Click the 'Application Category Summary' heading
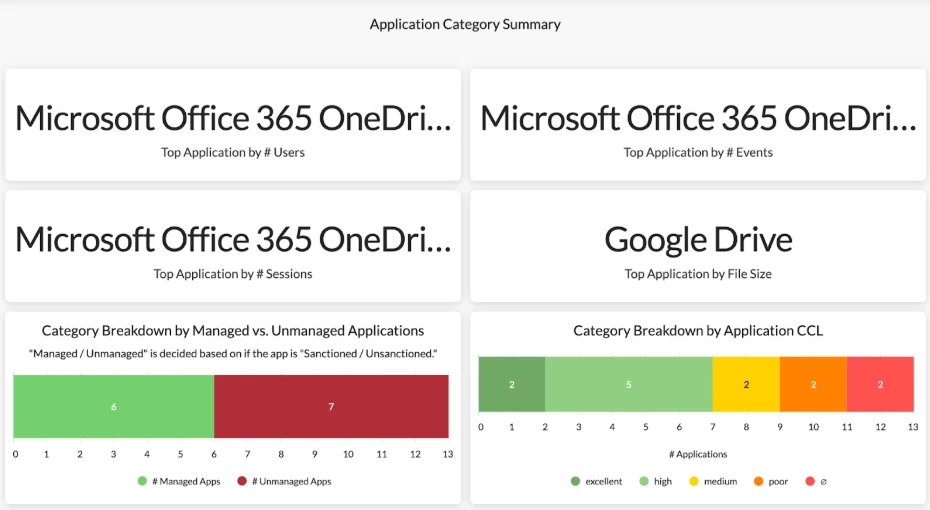This screenshot has height=510, width=930. click(x=465, y=24)
